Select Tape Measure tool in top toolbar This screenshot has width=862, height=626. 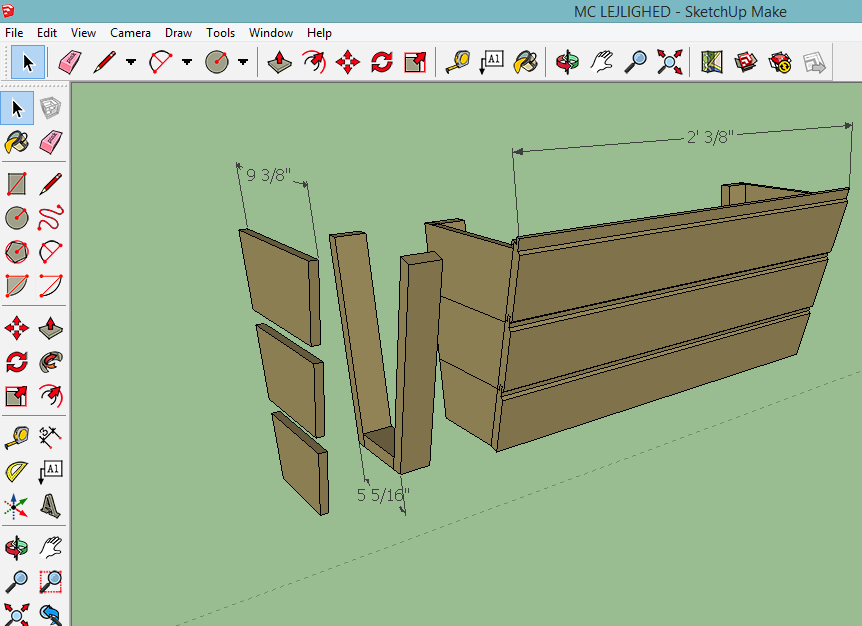(457, 62)
